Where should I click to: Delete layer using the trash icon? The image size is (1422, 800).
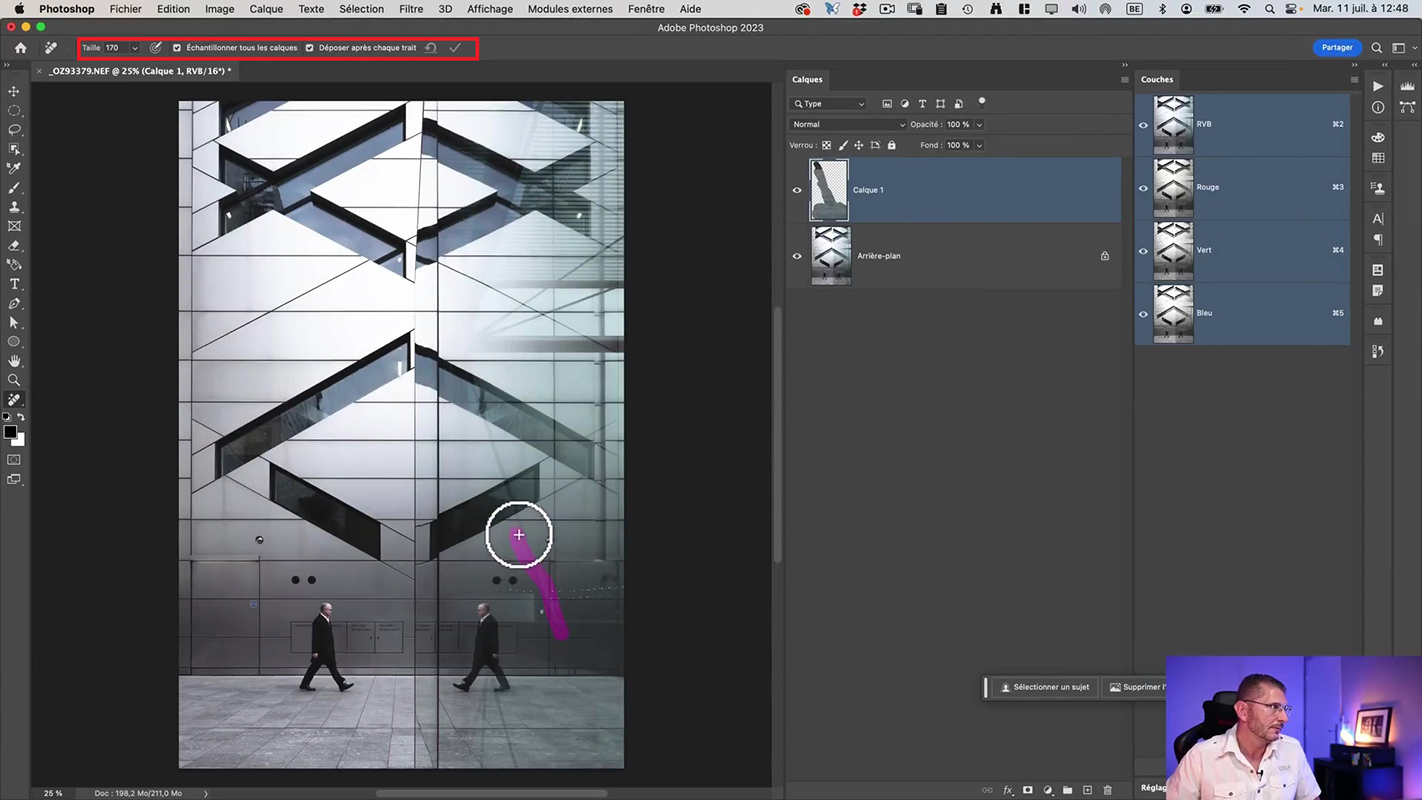coord(1107,790)
